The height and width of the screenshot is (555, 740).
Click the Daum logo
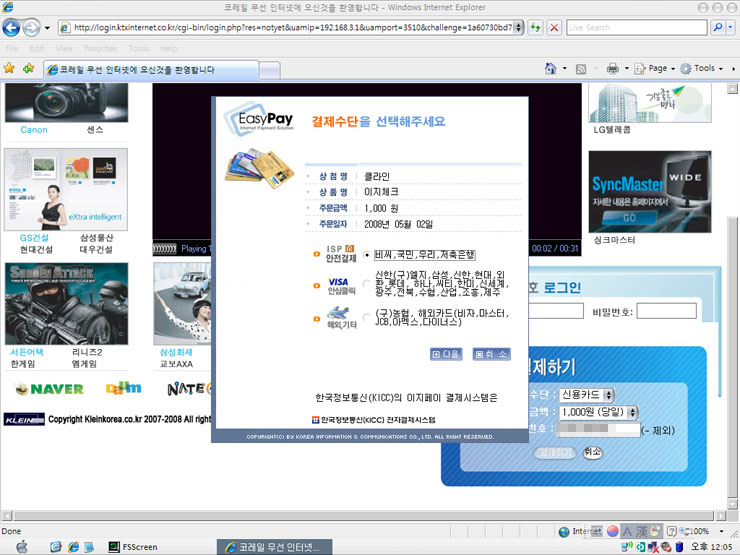[x=123, y=388]
